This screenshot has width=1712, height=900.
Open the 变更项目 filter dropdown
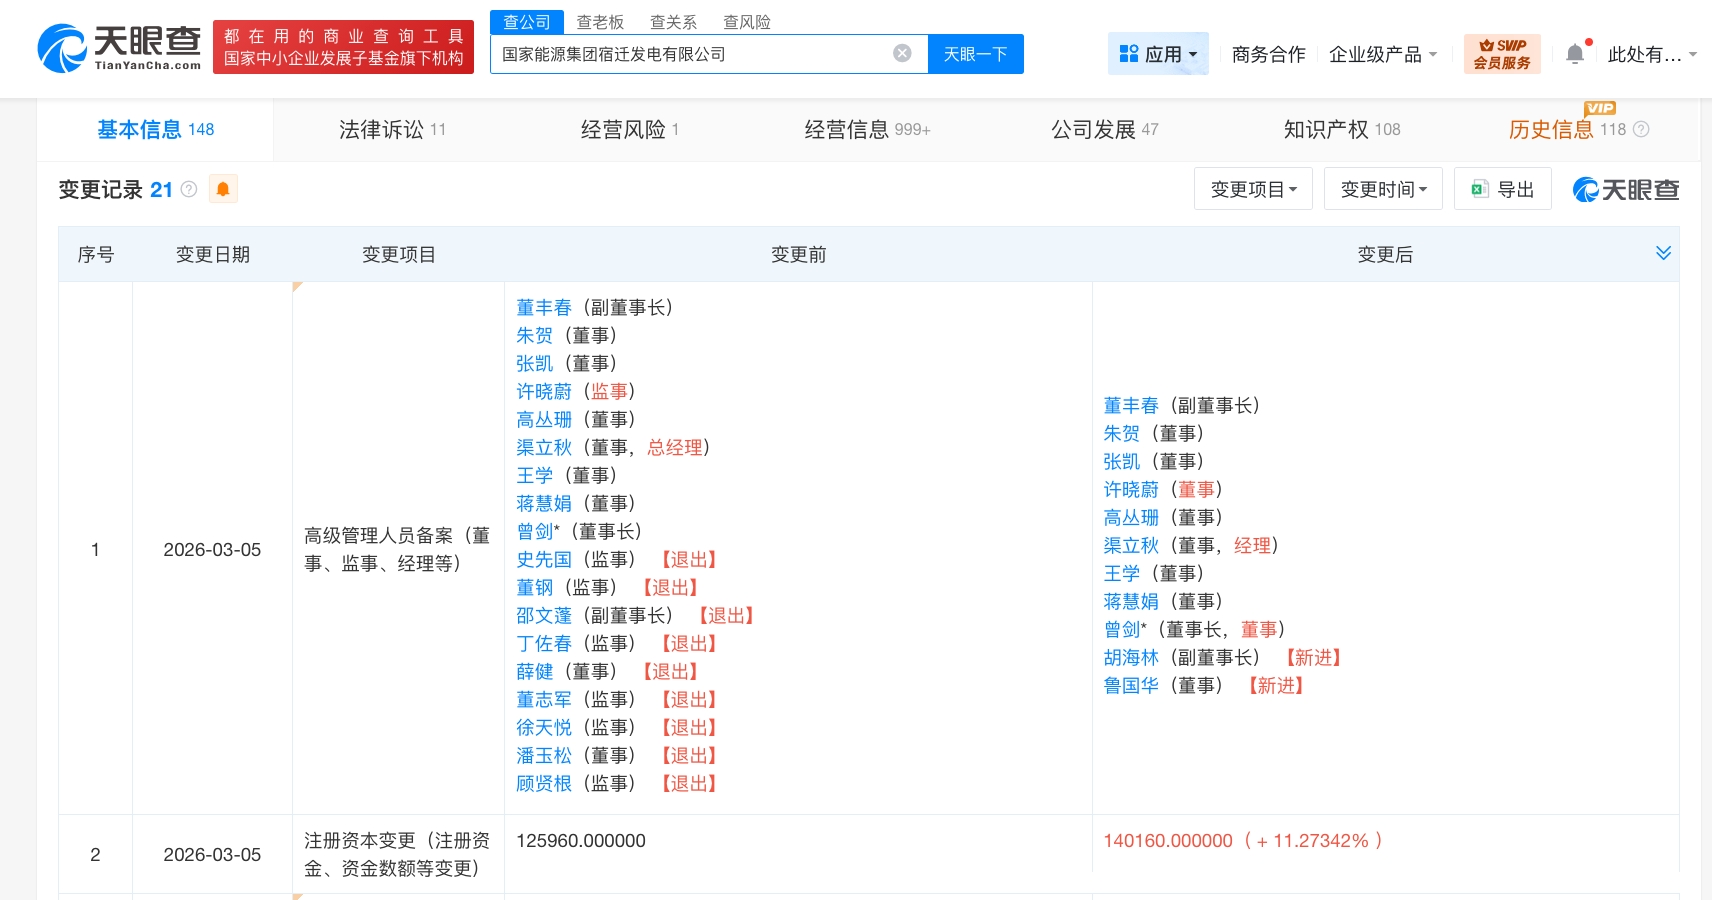[1253, 189]
